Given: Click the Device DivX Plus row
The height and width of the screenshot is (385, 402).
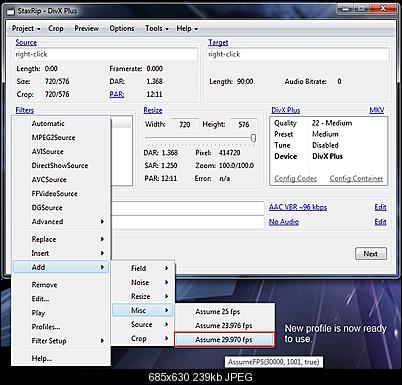Looking at the screenshot, I should click(329, 156).
